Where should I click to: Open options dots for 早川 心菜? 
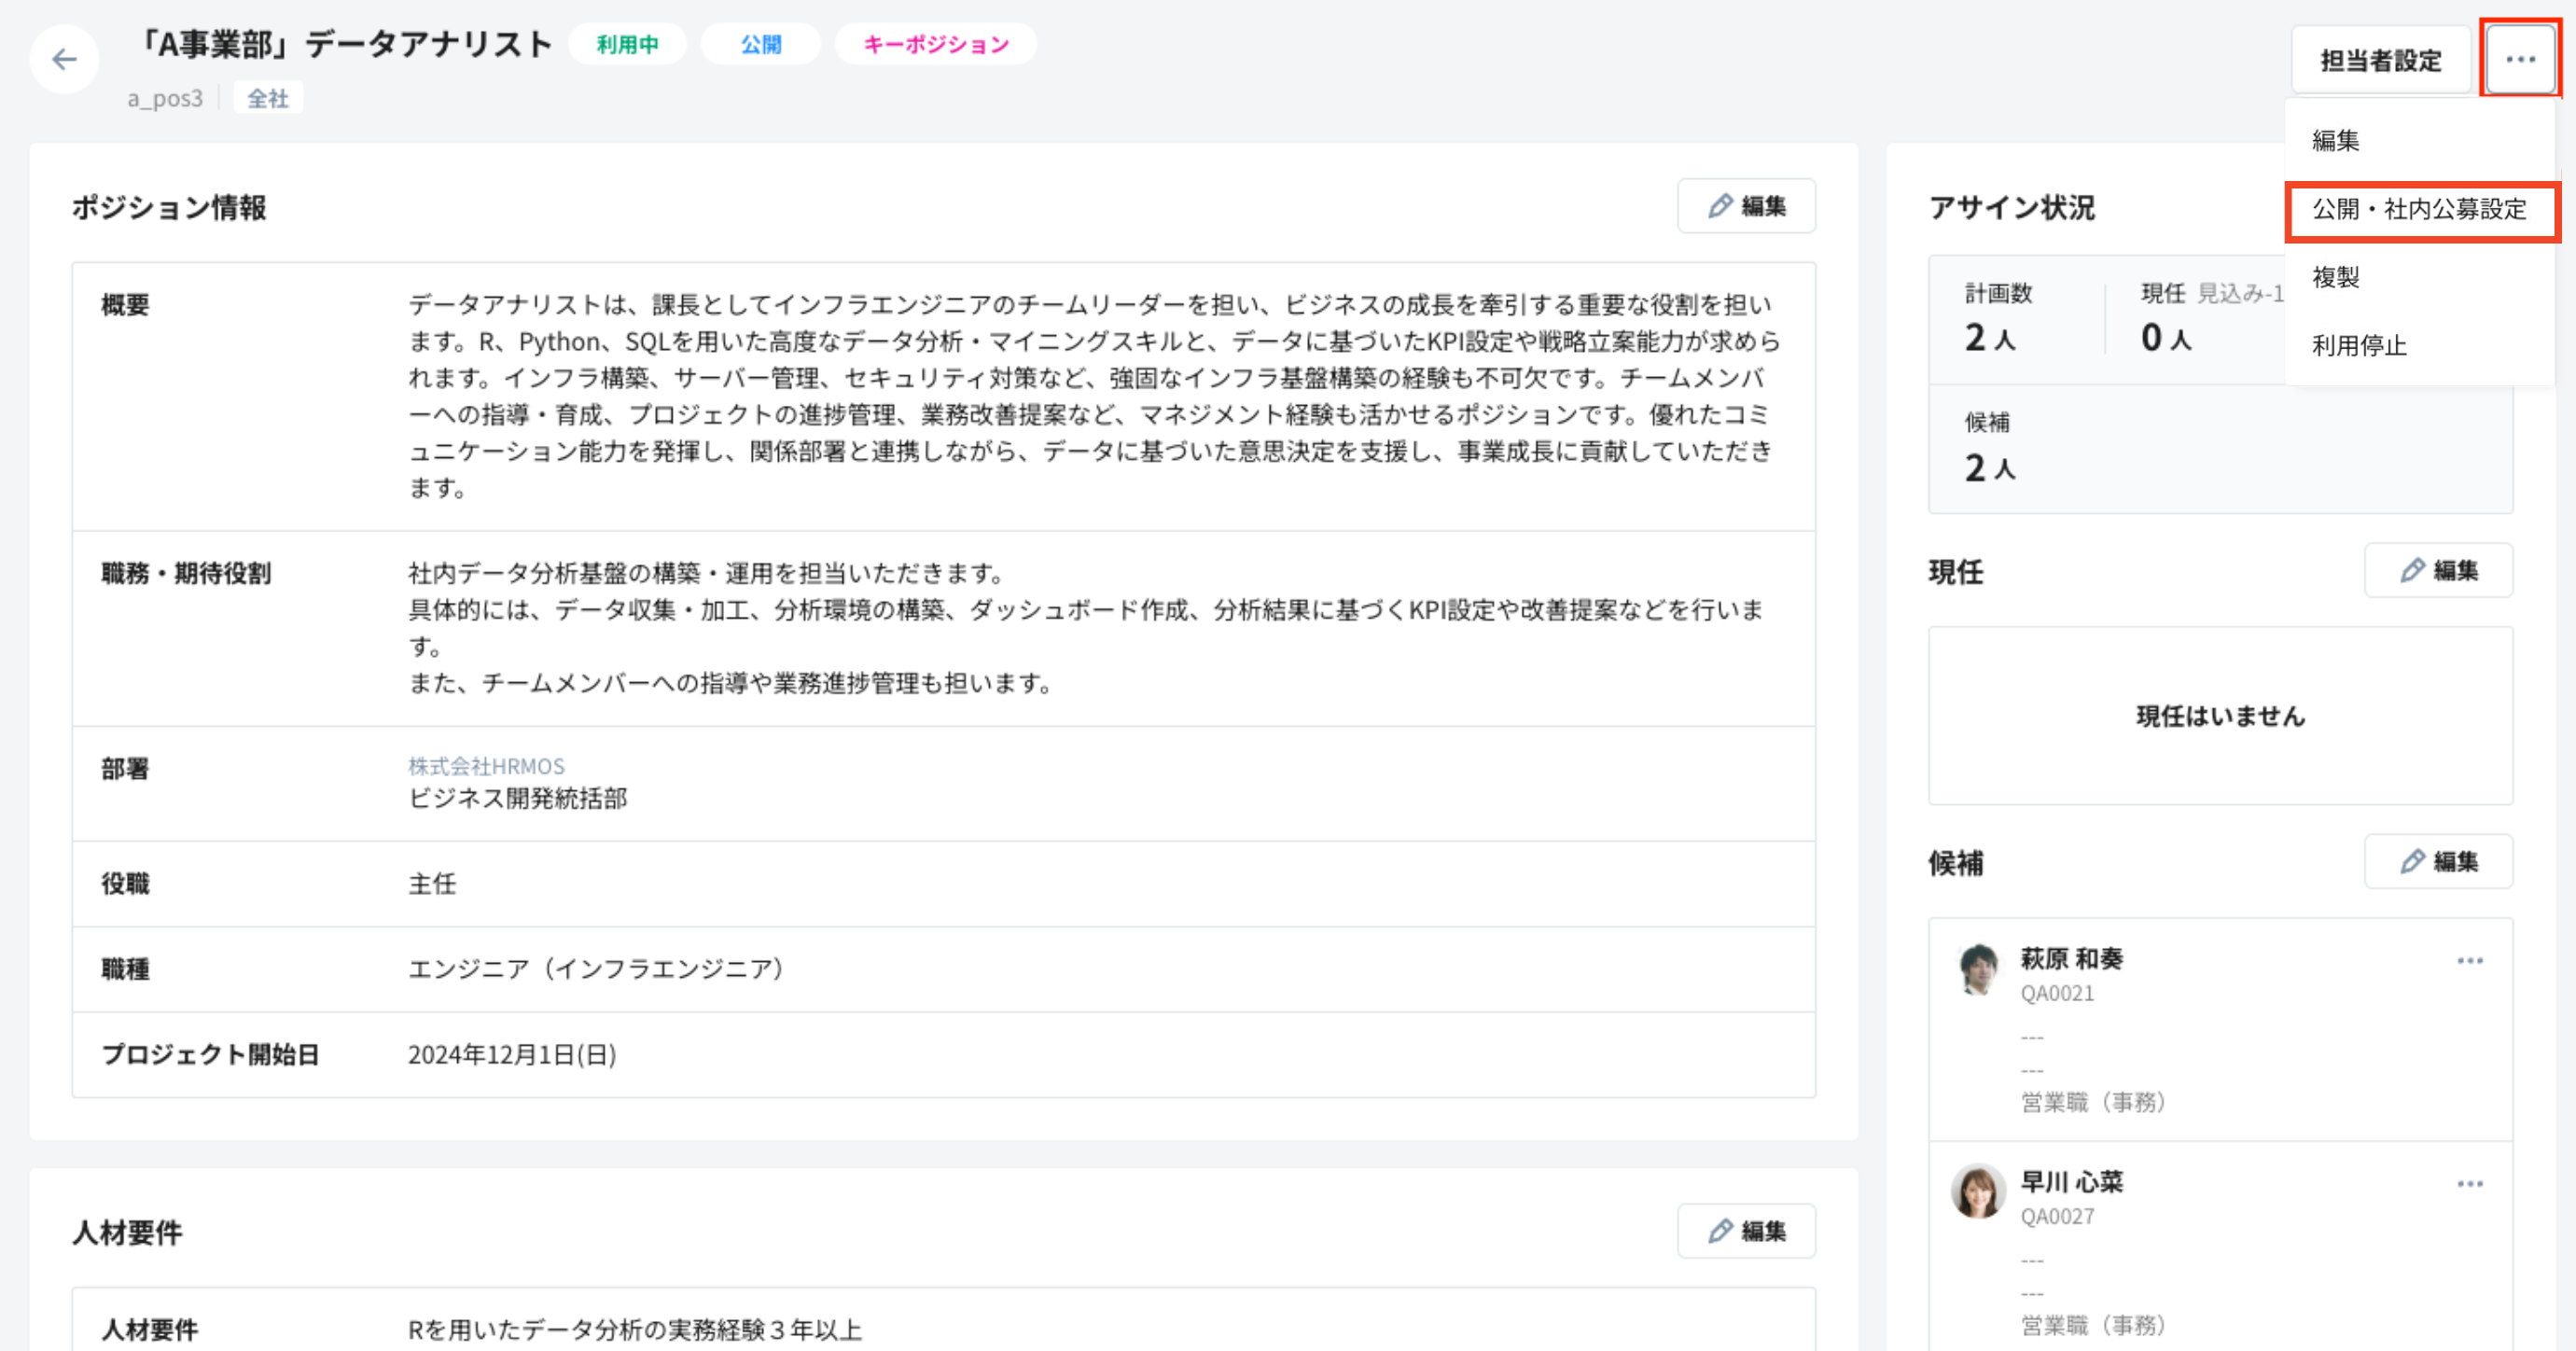click(2469, 1184)
